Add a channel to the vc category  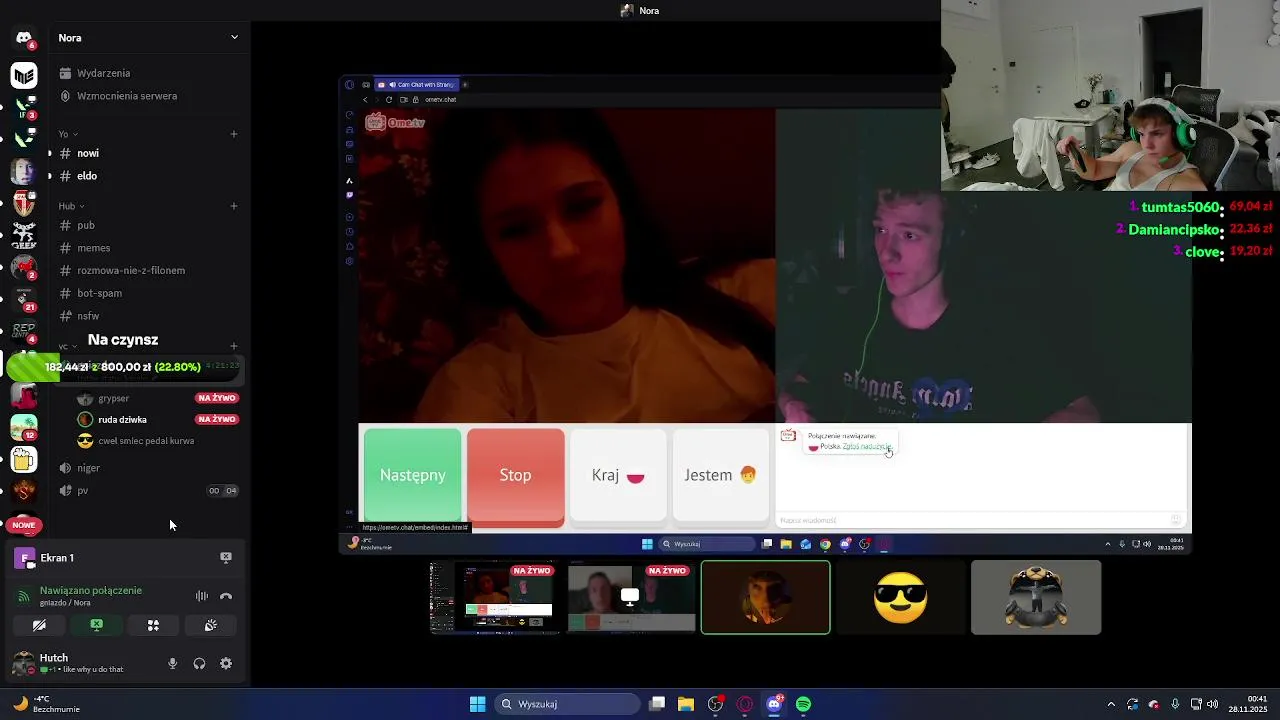234,346
